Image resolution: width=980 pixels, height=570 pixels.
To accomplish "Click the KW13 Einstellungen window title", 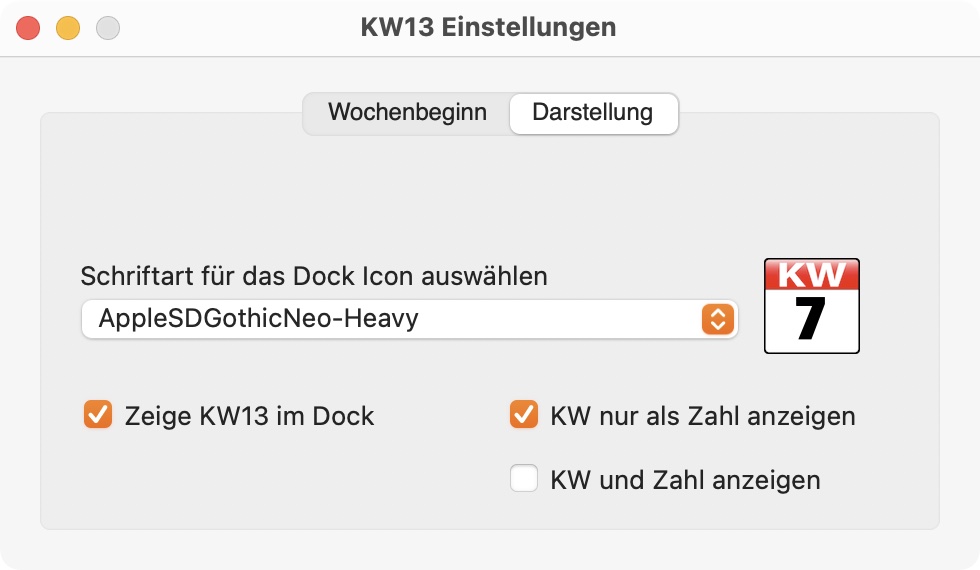I will 488,28.
